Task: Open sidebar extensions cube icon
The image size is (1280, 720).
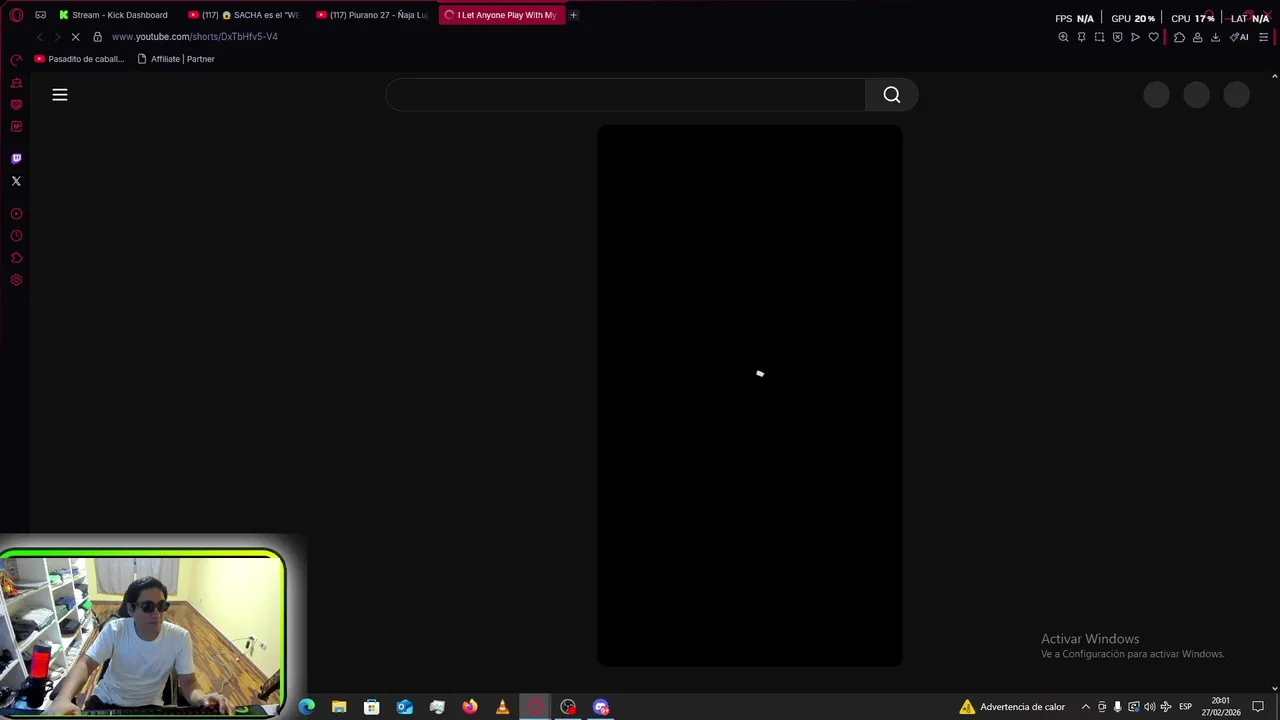Action: [x=16, y=258]
